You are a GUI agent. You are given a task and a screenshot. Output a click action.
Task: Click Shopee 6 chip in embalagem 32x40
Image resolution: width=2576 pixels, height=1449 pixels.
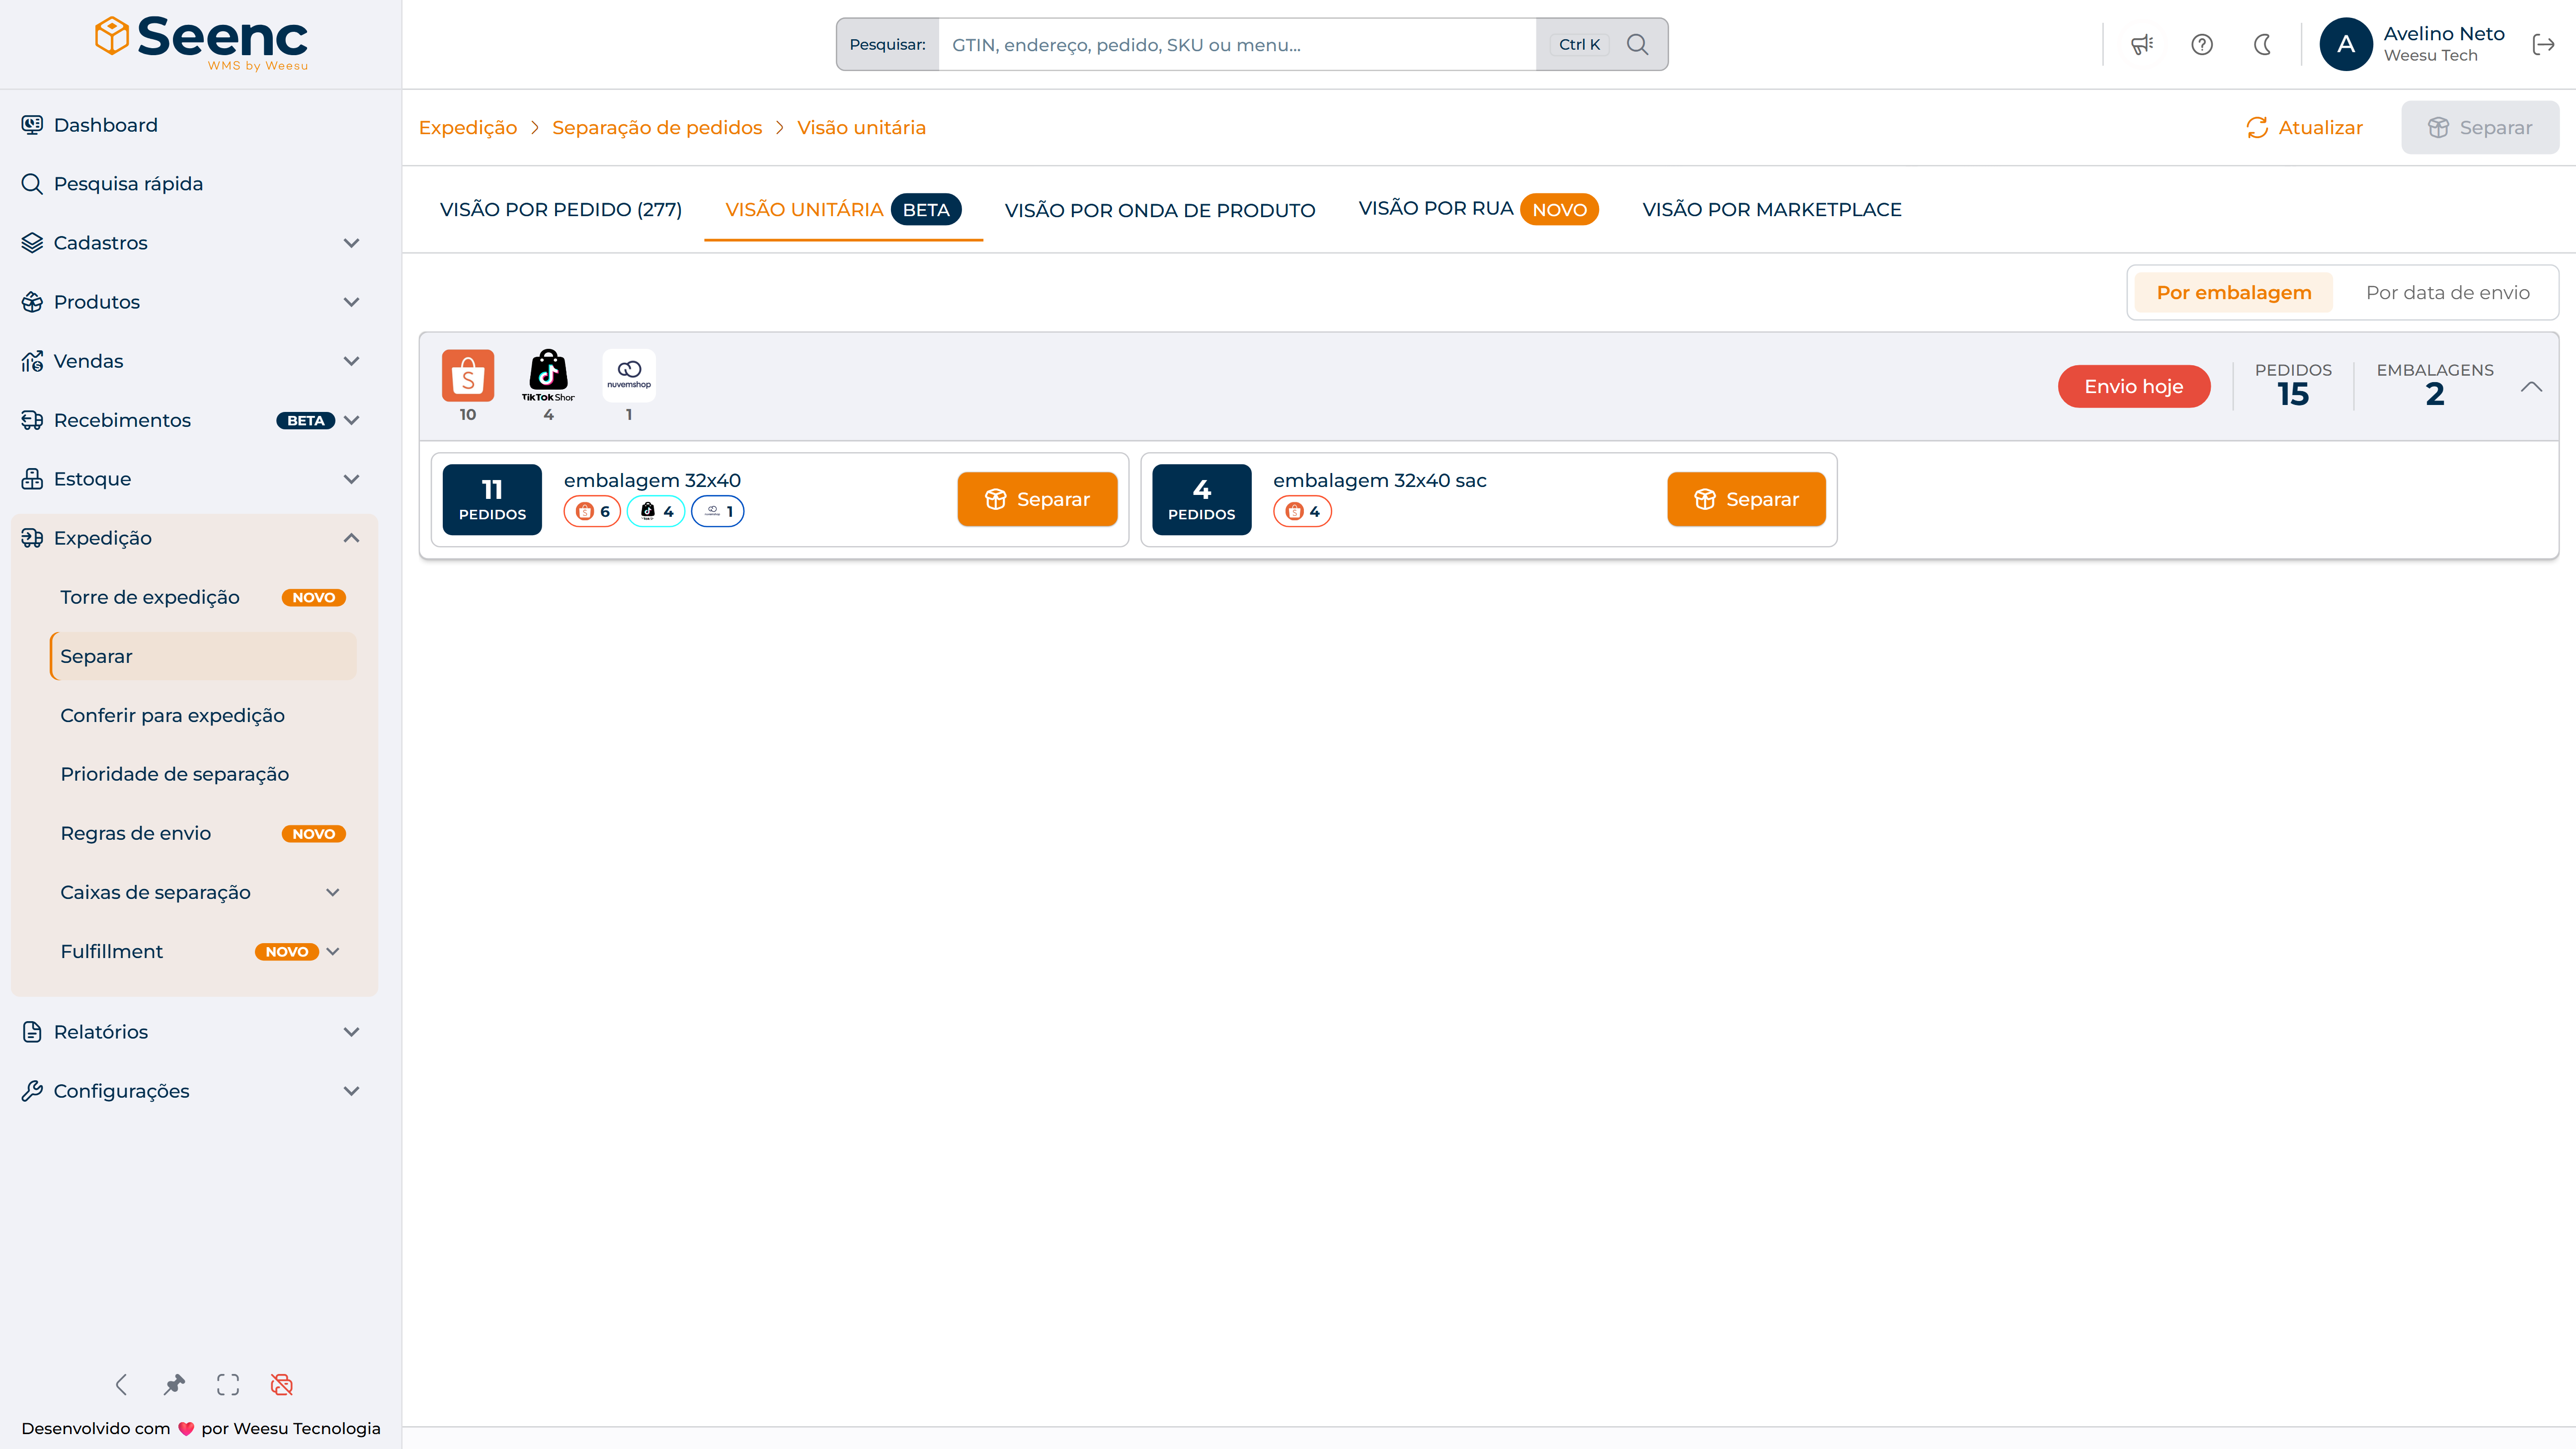[x=593, y=512]
